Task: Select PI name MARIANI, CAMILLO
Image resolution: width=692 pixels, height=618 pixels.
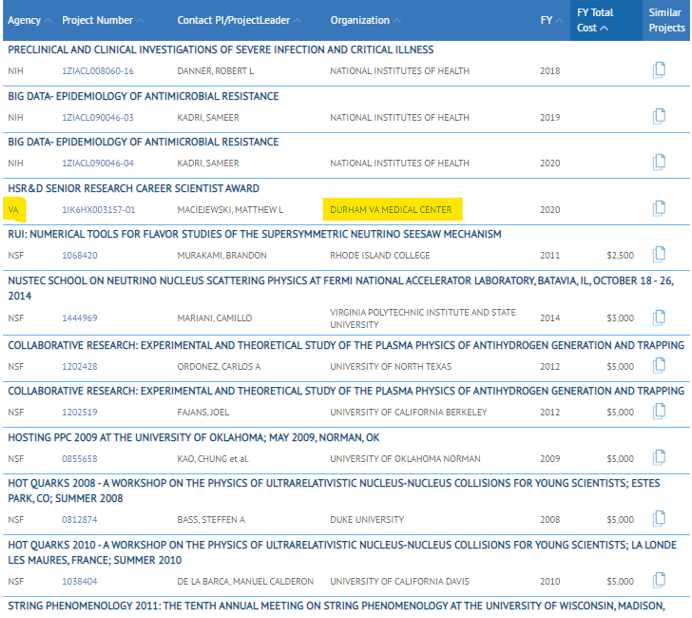Action: pyautogui.click(x=214, y=318)
